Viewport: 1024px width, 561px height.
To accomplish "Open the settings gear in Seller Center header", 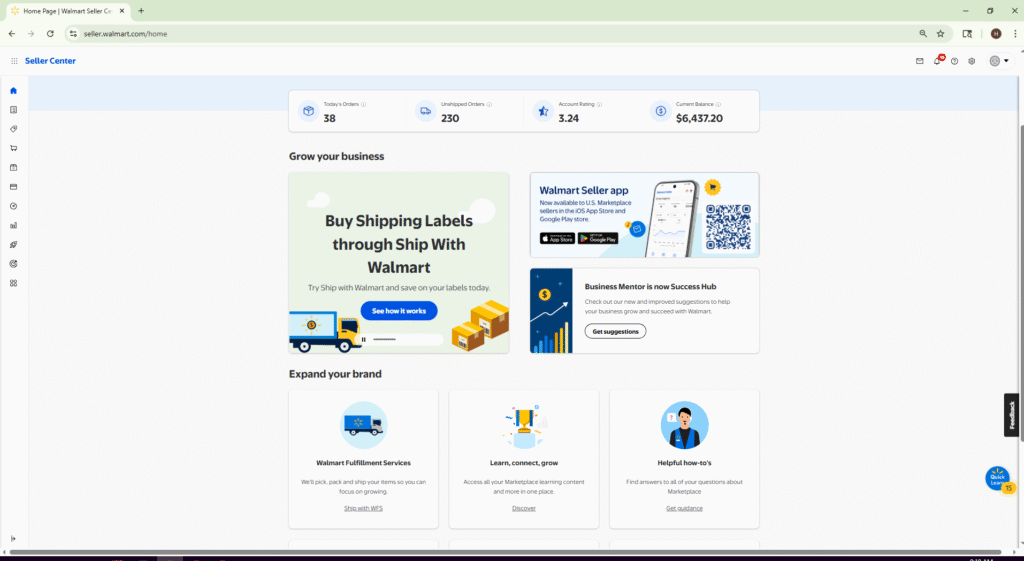I will (x=971, y=61).
